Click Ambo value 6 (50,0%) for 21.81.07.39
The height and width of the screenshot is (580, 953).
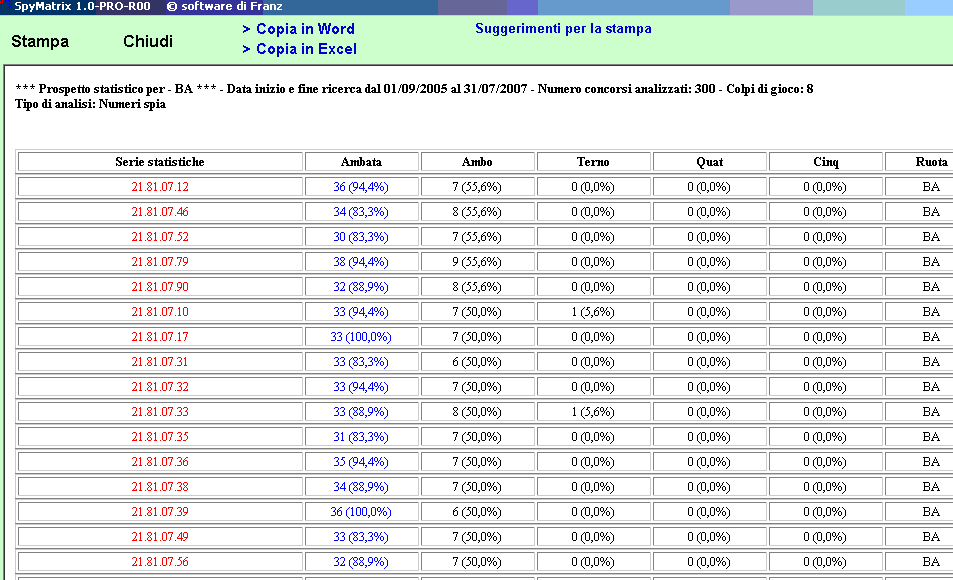tap(477, 511)
